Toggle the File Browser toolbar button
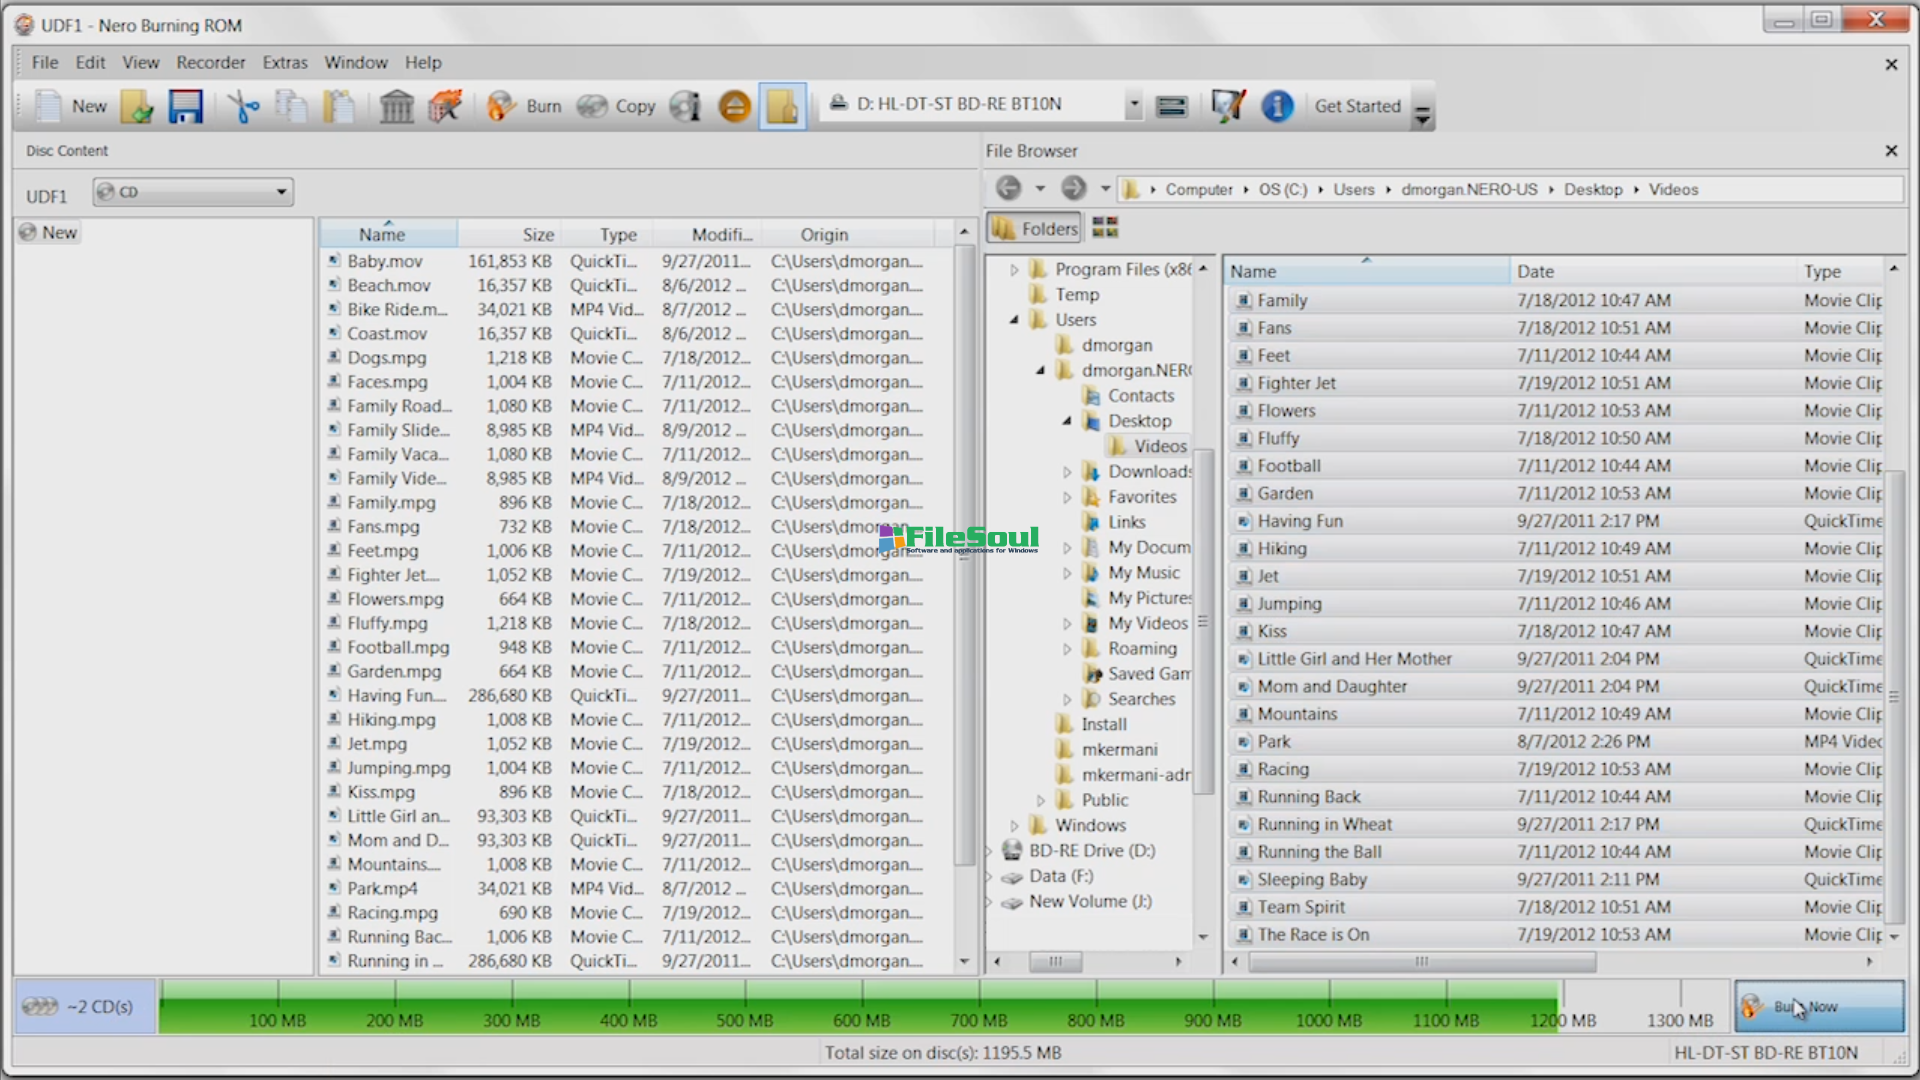This screenshot has width=1920, height=1080. coord(782,106)
